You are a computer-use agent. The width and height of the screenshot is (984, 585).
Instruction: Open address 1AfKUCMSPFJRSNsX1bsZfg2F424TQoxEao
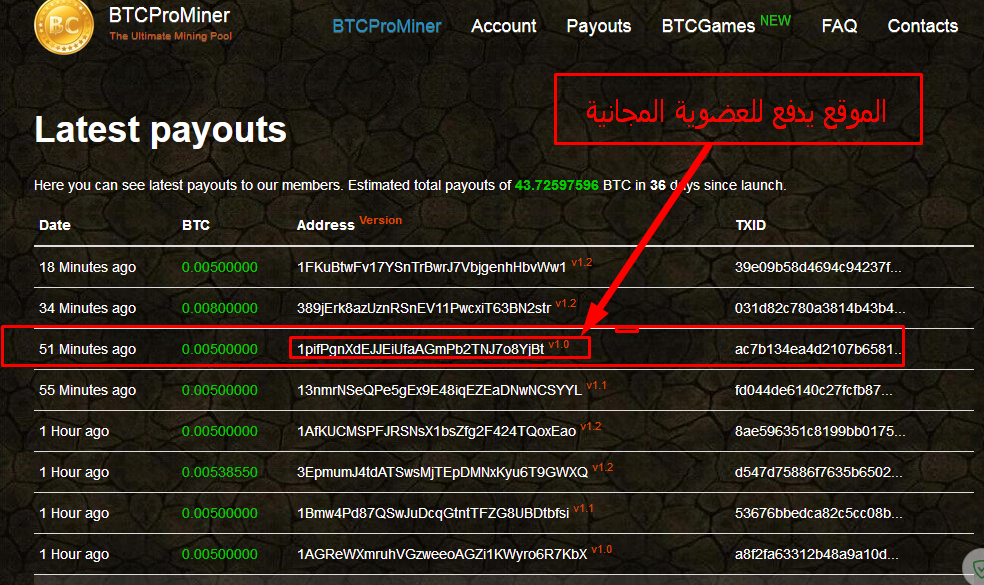(x=436, y=431)
